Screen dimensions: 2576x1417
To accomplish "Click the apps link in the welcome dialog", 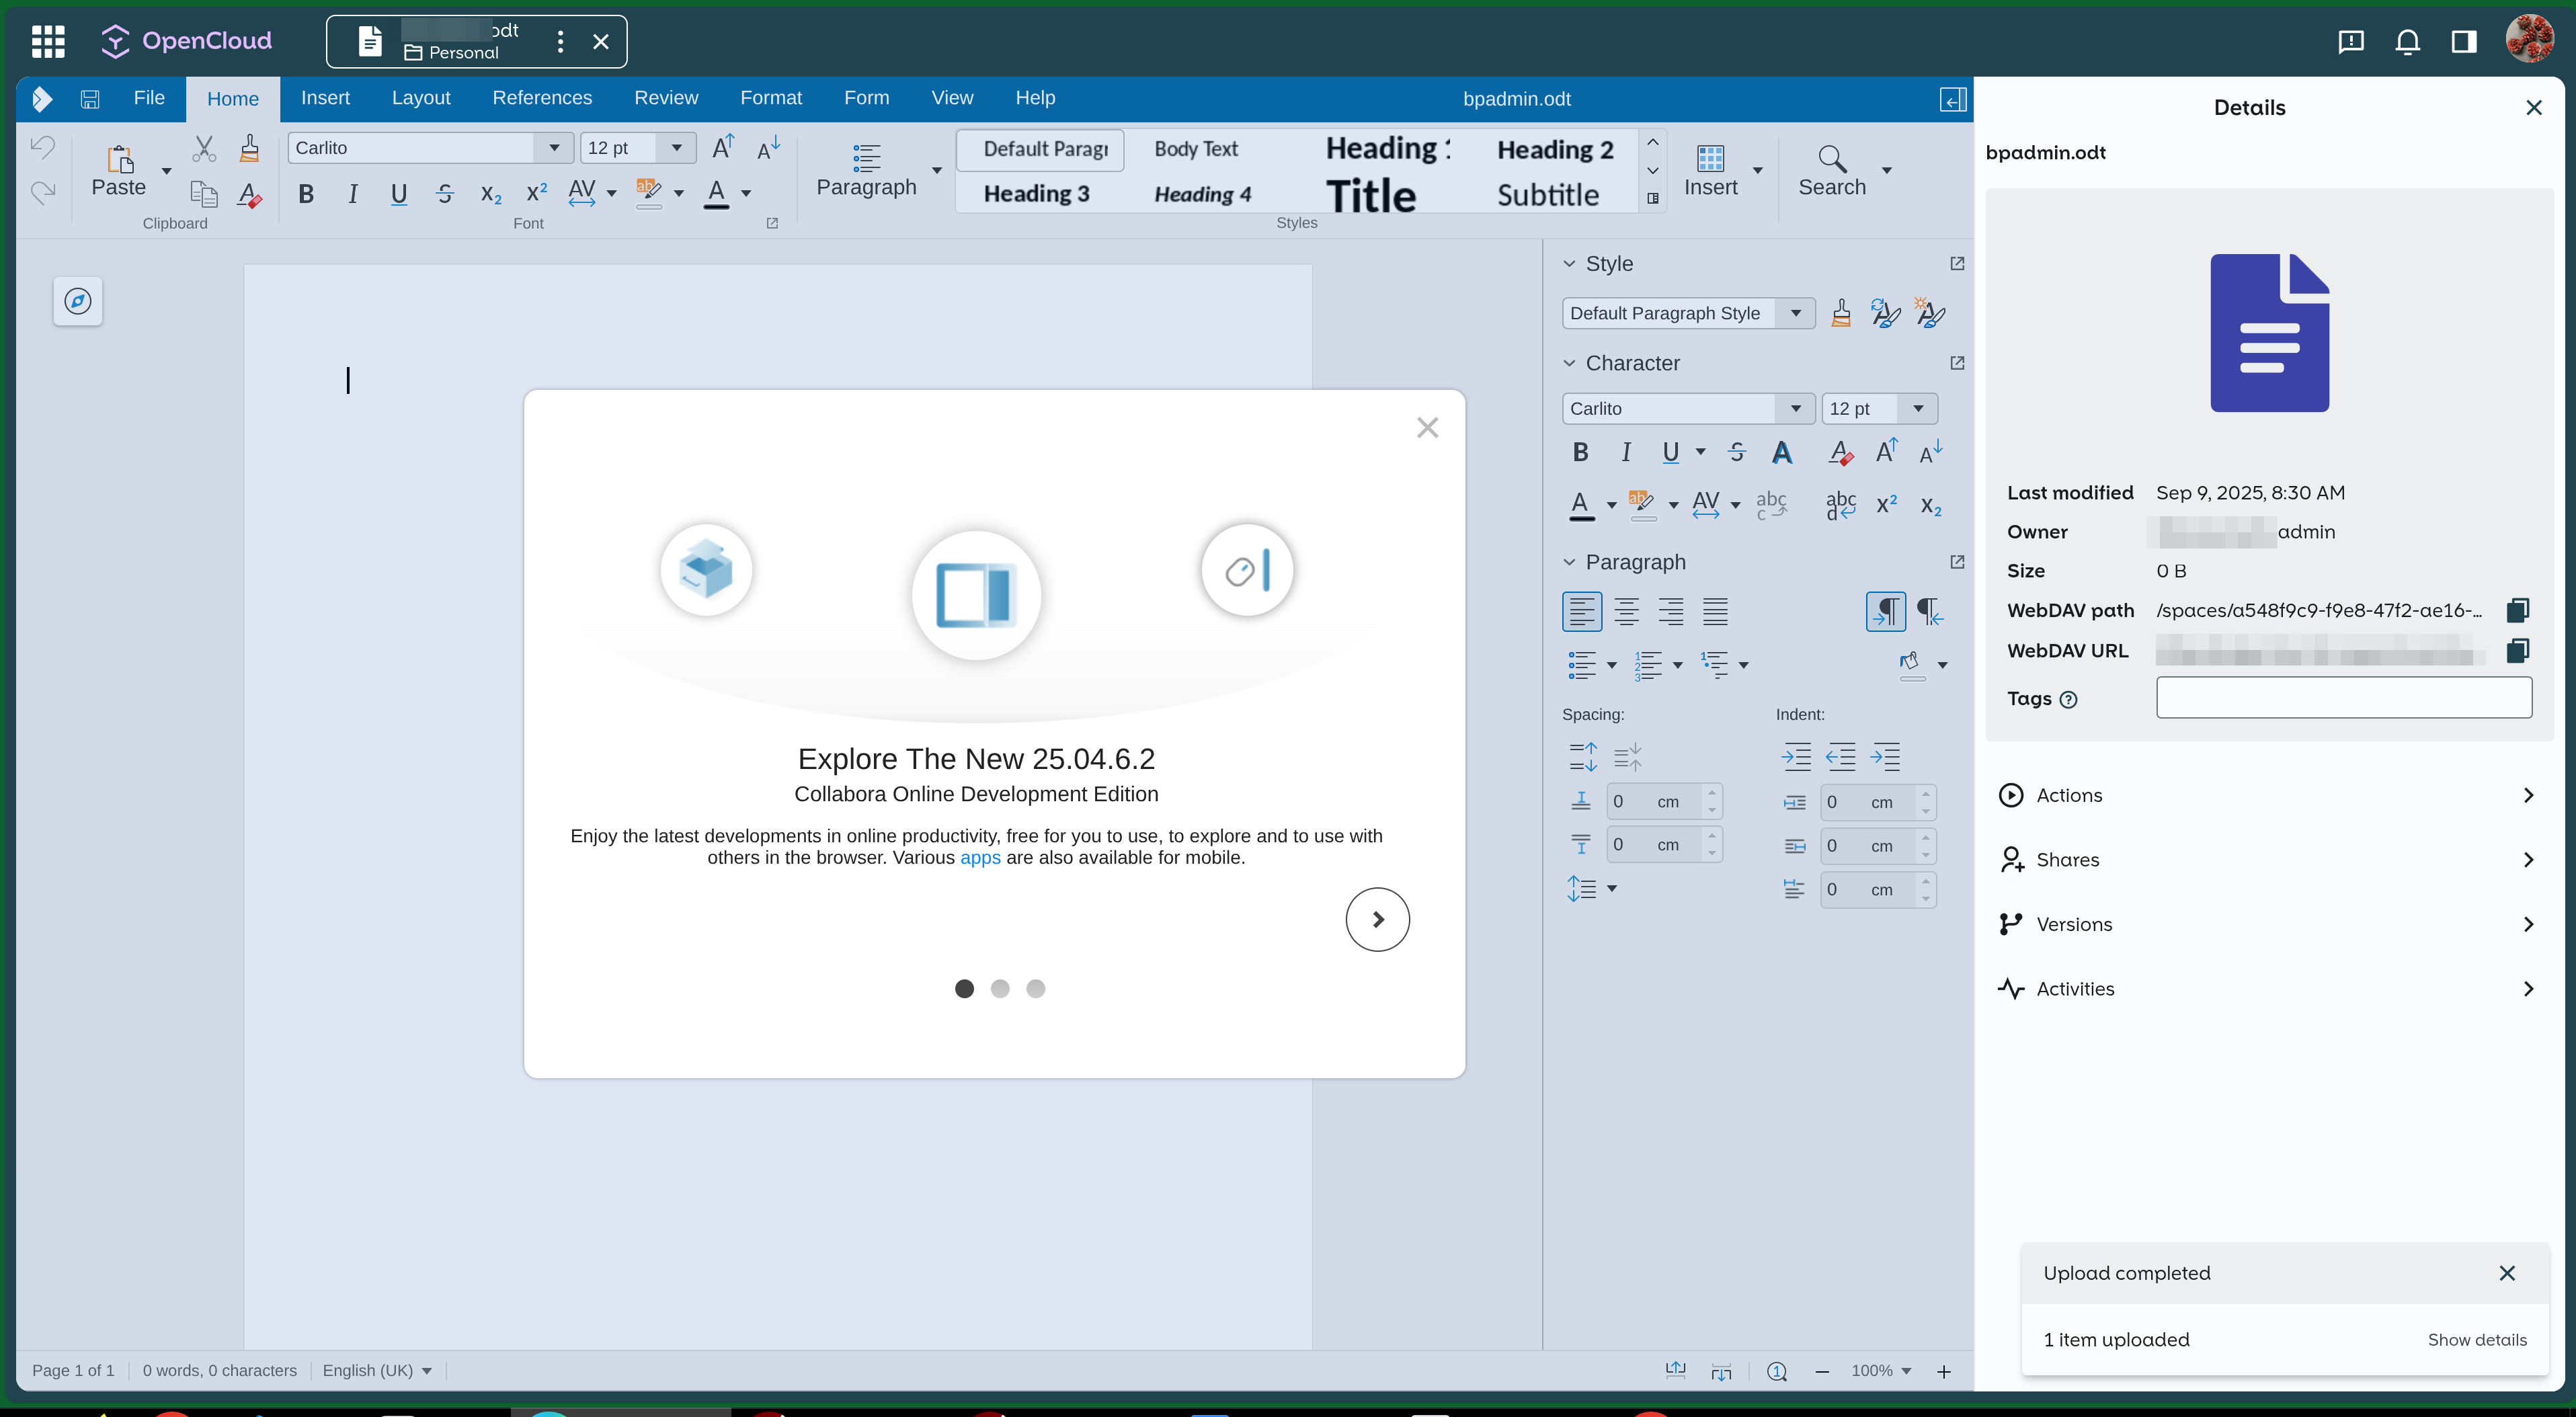I will (x=980, y=858).
